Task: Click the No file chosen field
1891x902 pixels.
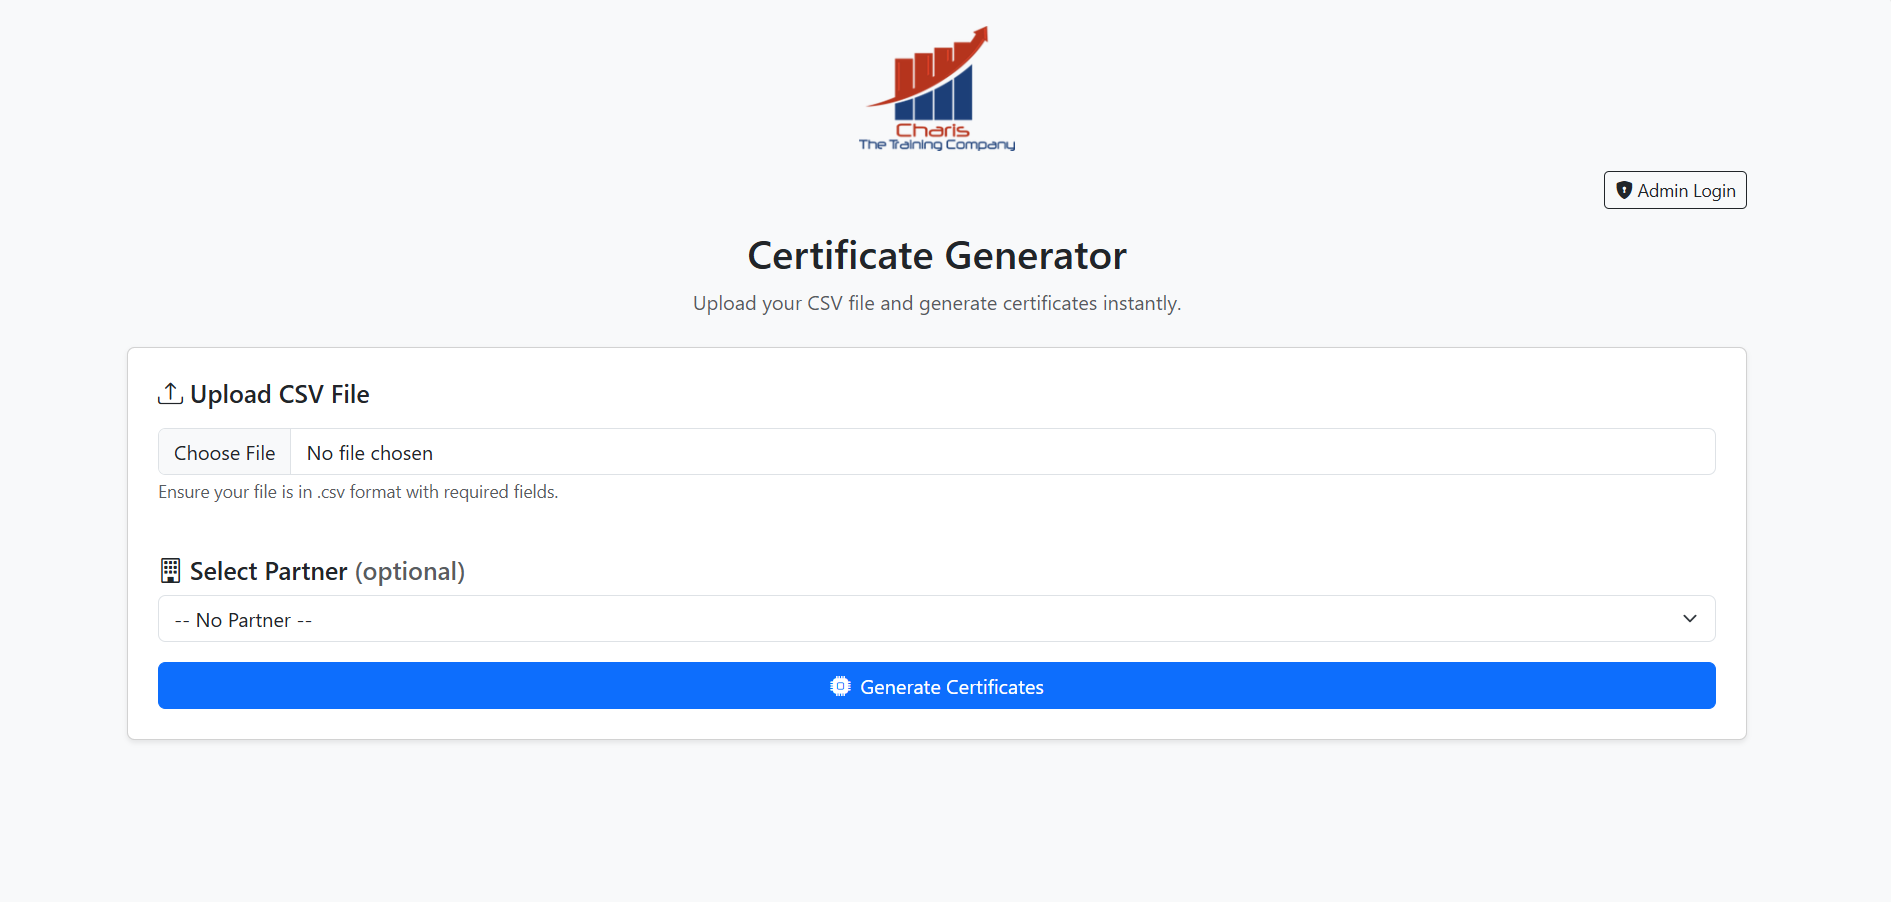Action: click(370, 452)
